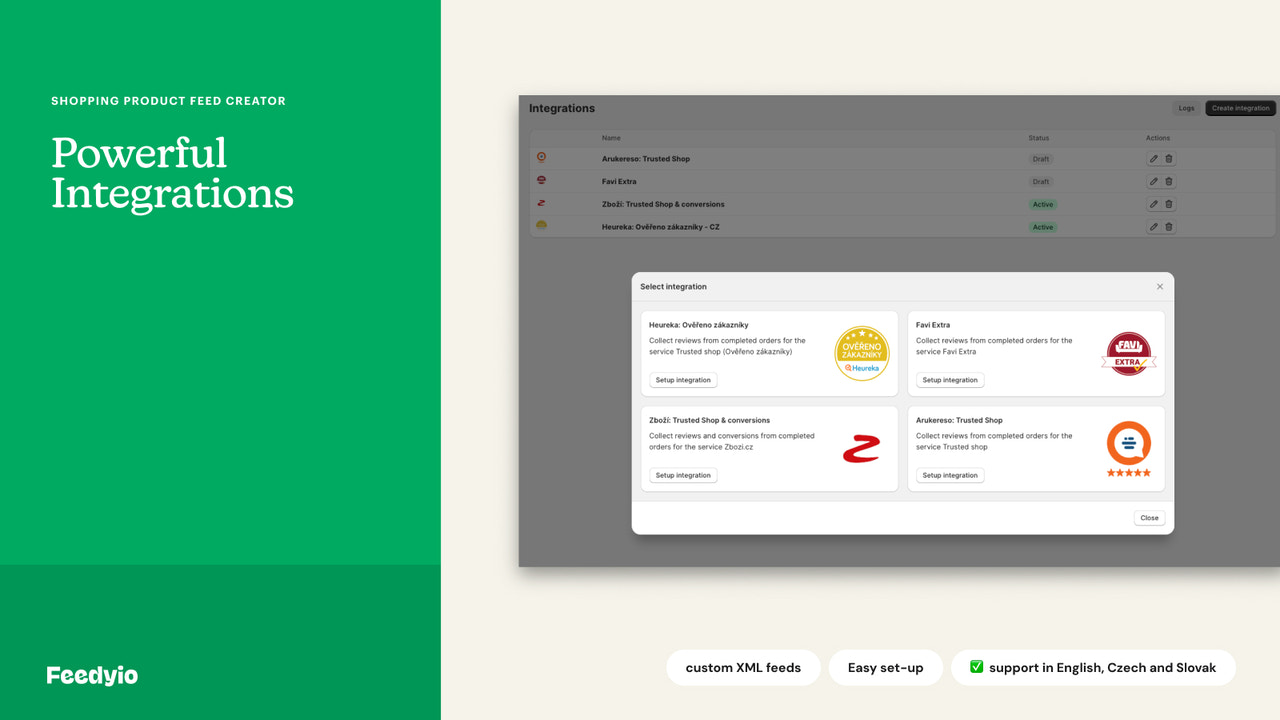Click the orange Arukereso speech-bubble logo
1280x720 pixels.
point(1128,444)
